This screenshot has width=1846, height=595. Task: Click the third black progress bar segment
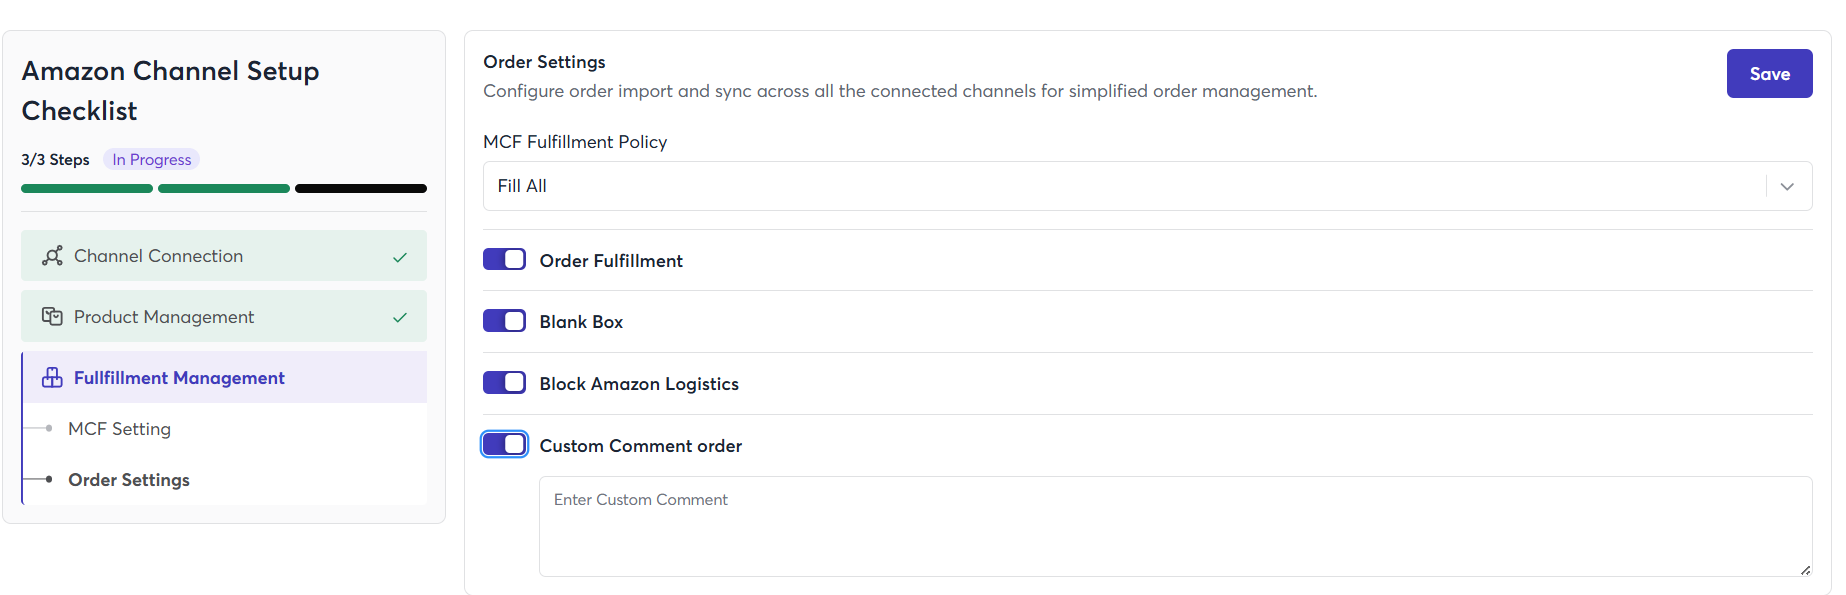coord(361,188)
